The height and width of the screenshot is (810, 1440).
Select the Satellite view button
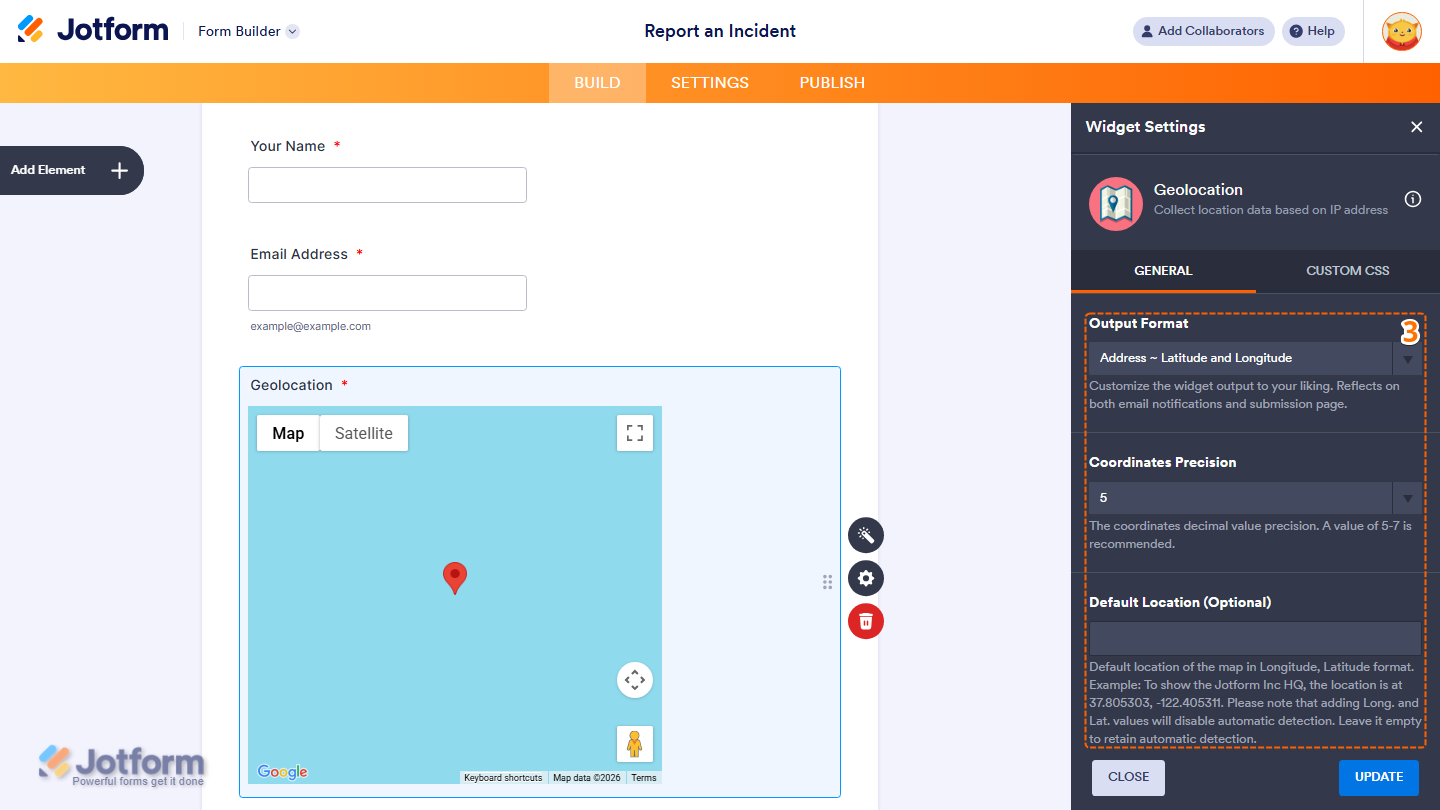pos(364,433)
